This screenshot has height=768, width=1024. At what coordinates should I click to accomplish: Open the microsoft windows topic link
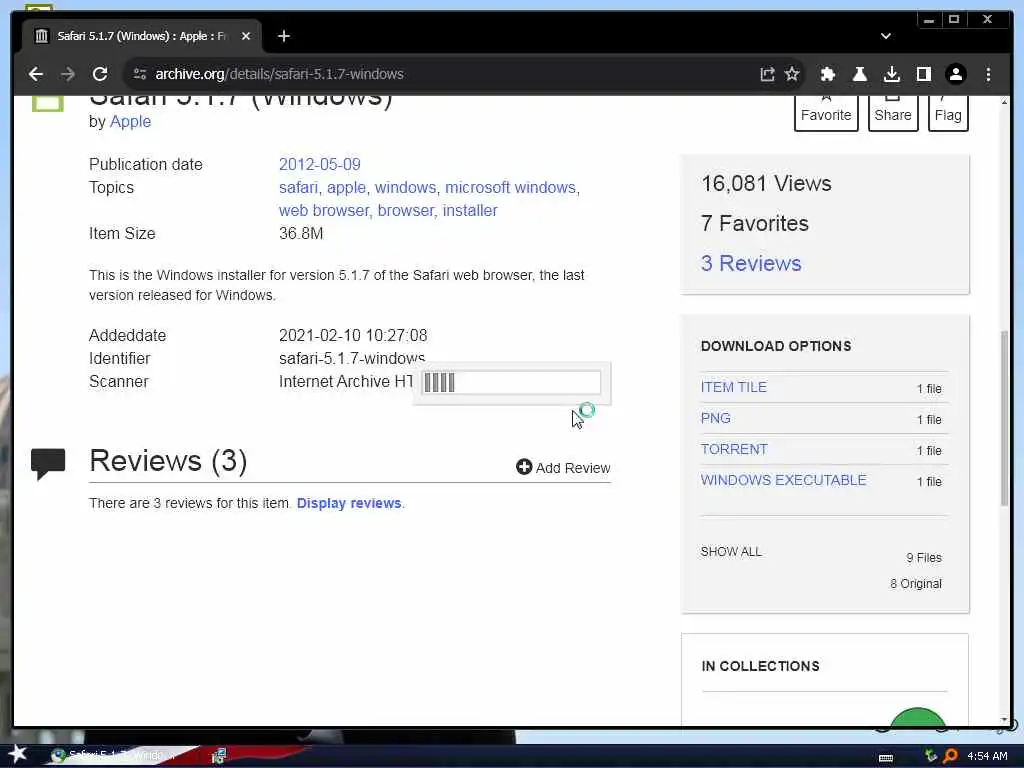tap(510, 187)
